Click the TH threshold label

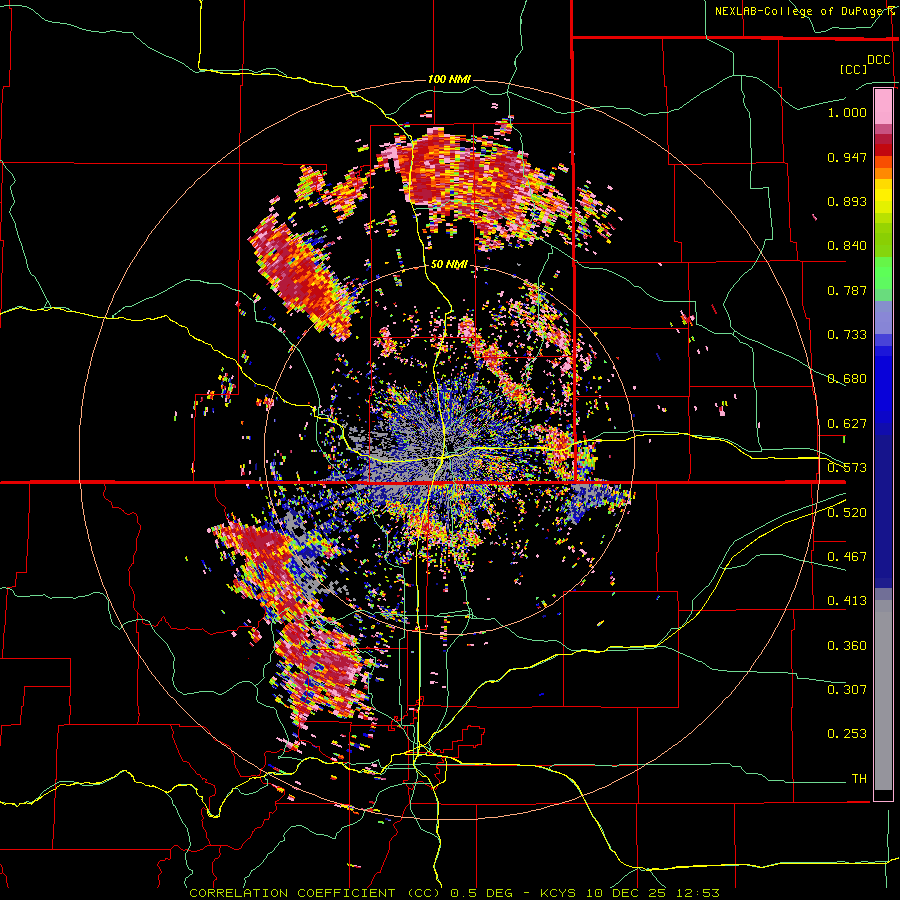(x=859, y=778)
